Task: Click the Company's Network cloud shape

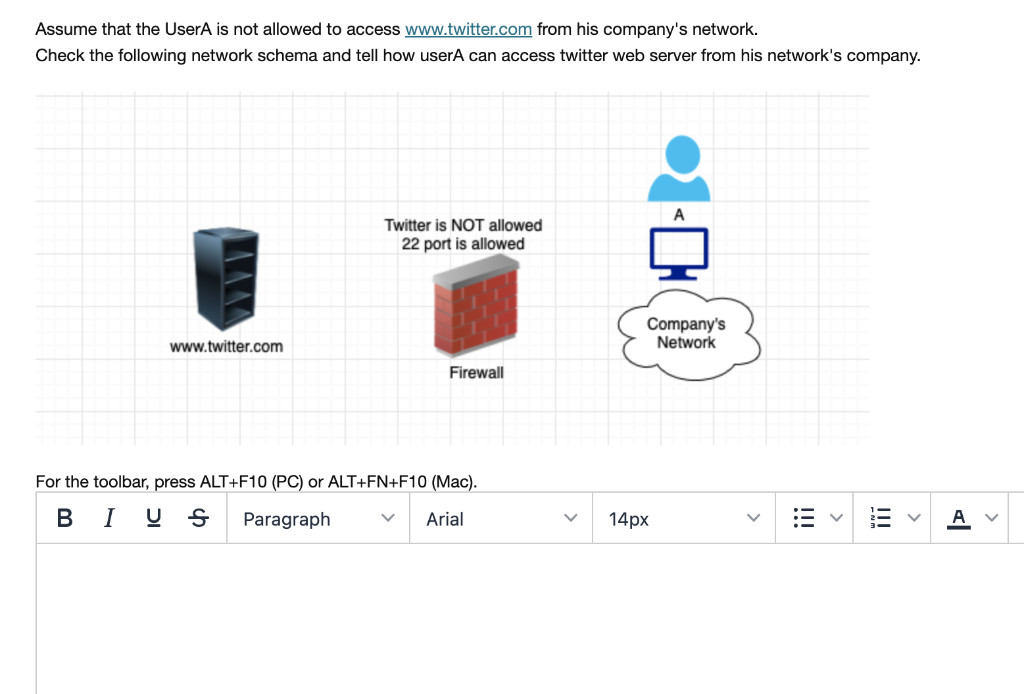Action: click(689, 334)
